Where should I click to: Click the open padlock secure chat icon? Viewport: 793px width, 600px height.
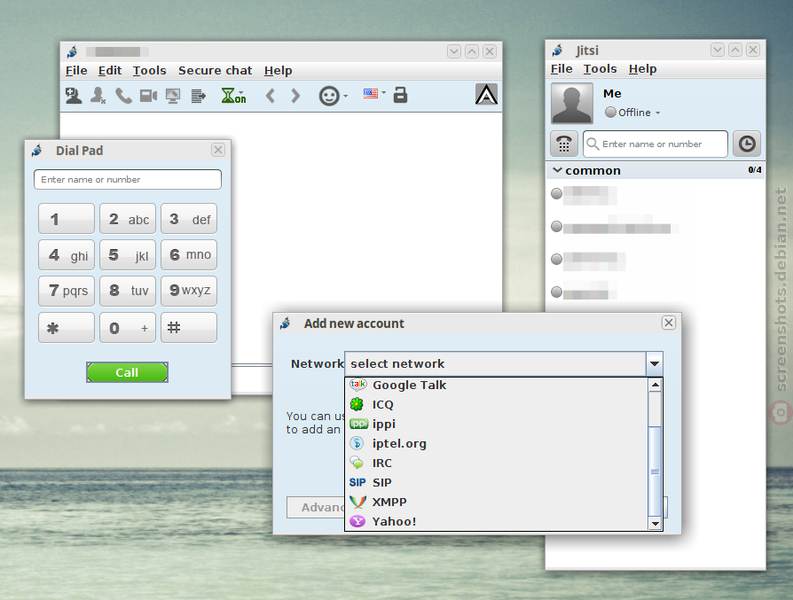401,95
